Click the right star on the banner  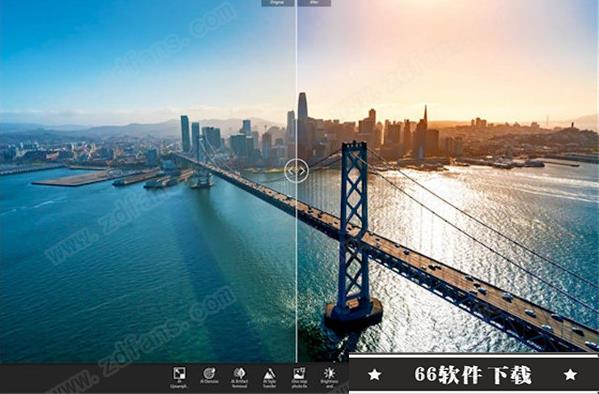[x=570, y=375]
